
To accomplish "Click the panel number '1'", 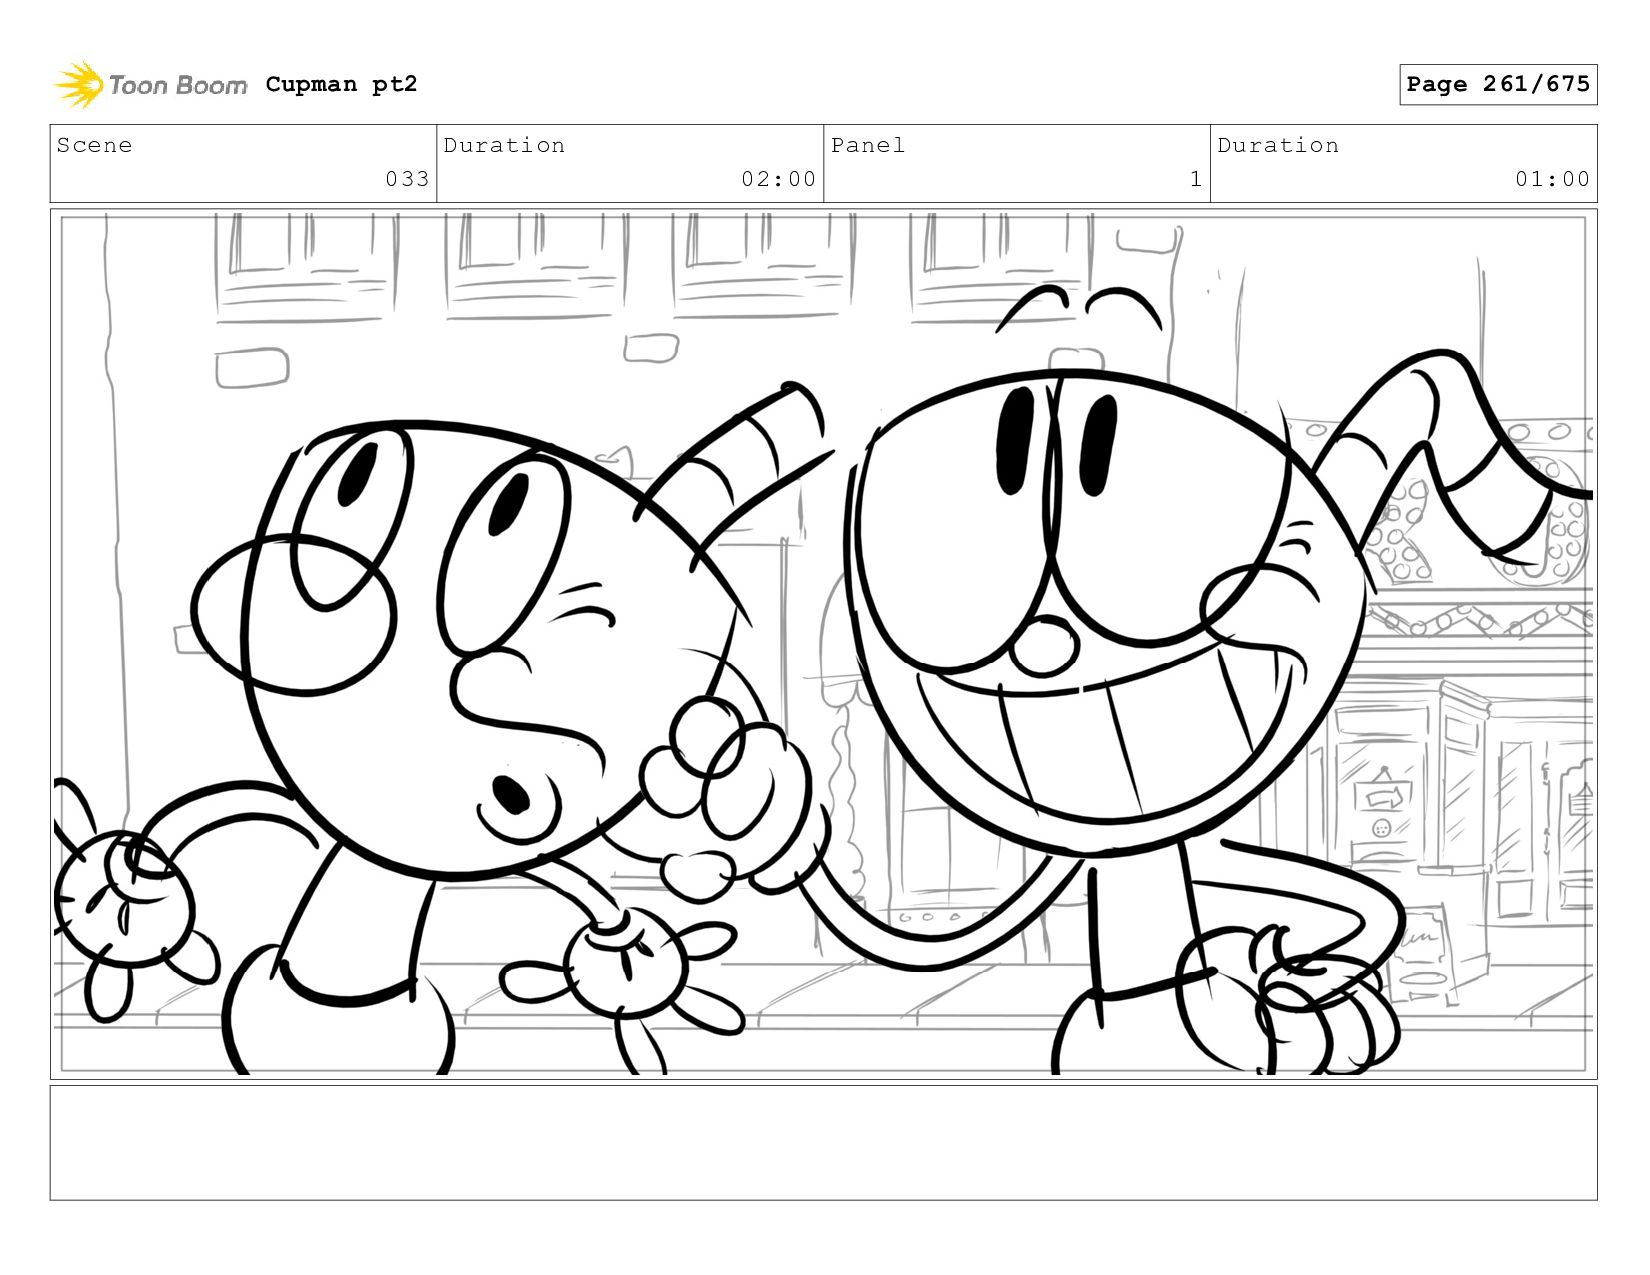I will pos(1196,179).
